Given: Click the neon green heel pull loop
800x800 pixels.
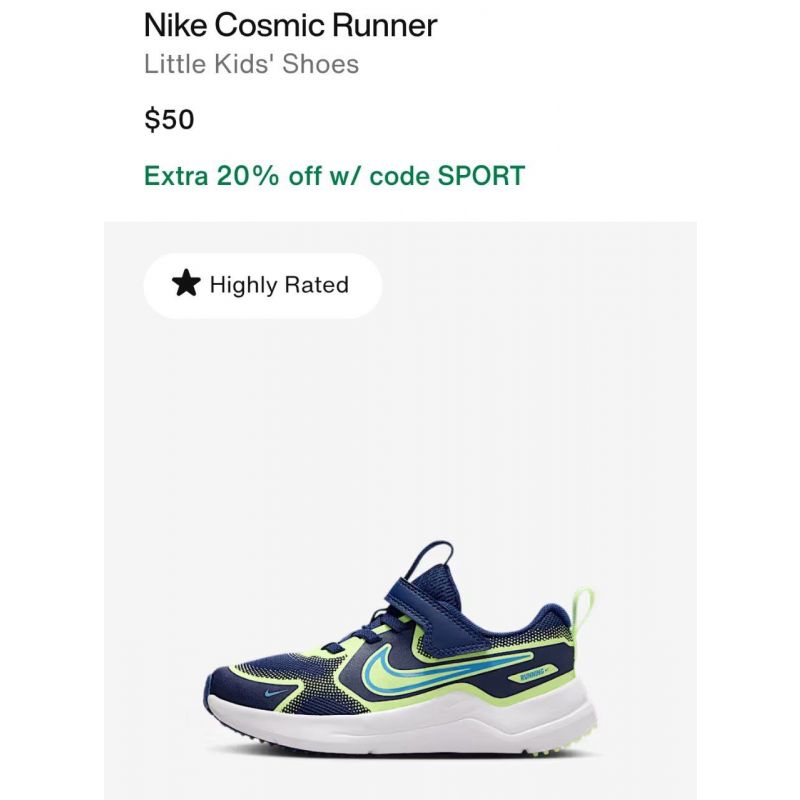Looking at the screenshot, I should pyautogui.click(x=584, y=611).
